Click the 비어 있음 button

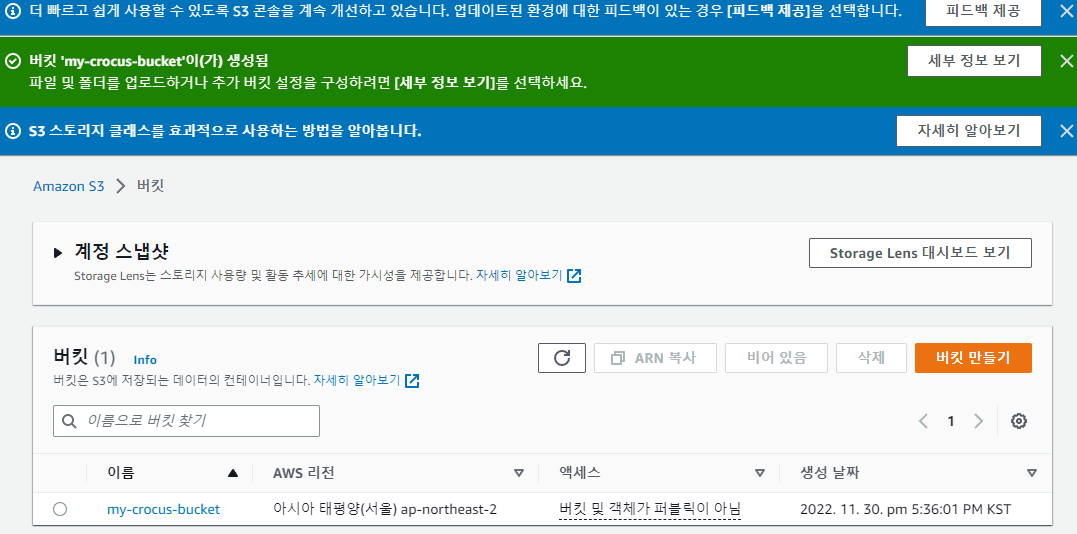click(x=776, y=358)
